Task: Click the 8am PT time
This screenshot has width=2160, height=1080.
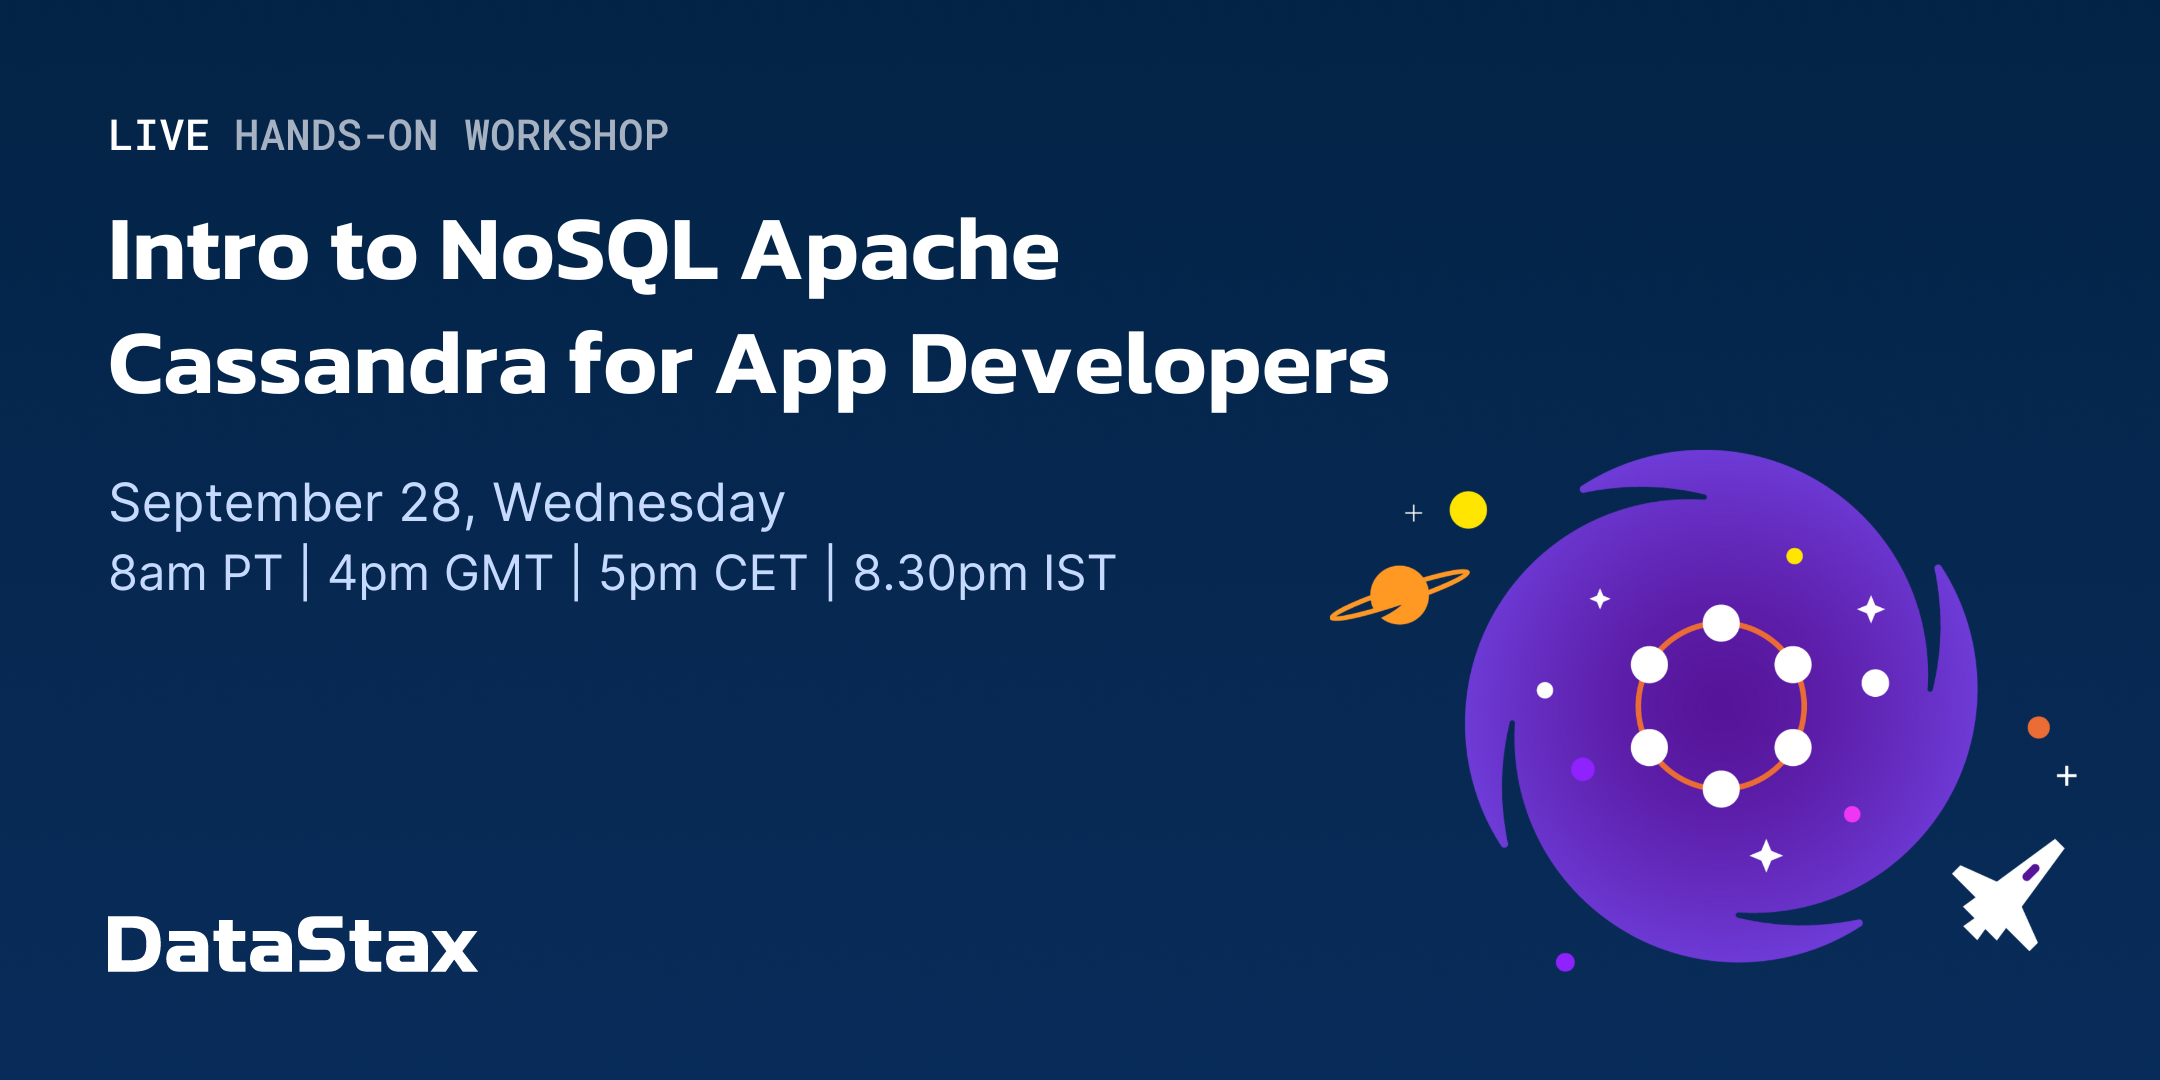Action: (x=195, y=573)
